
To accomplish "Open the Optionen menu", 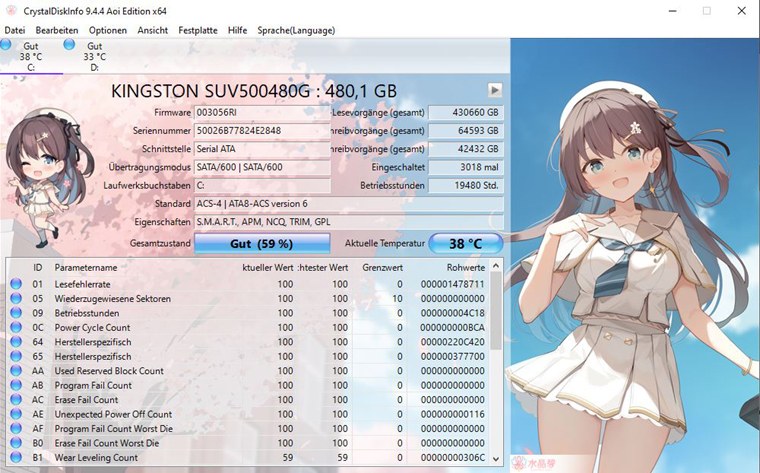I will (x=108, y=30).
